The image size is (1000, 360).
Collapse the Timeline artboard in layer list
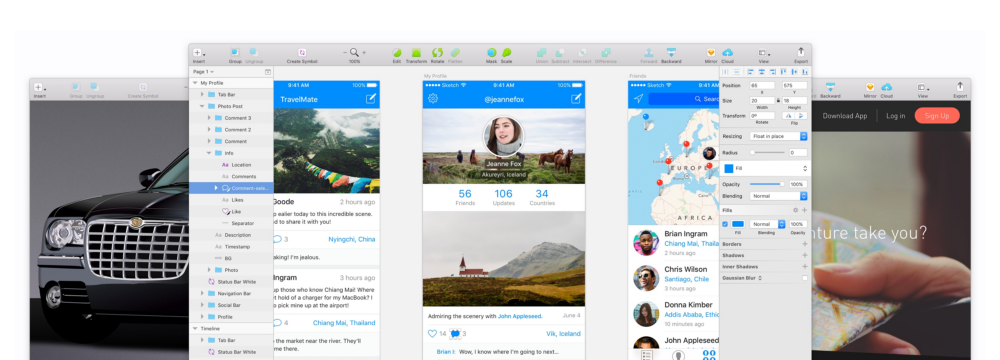point(195,328)
